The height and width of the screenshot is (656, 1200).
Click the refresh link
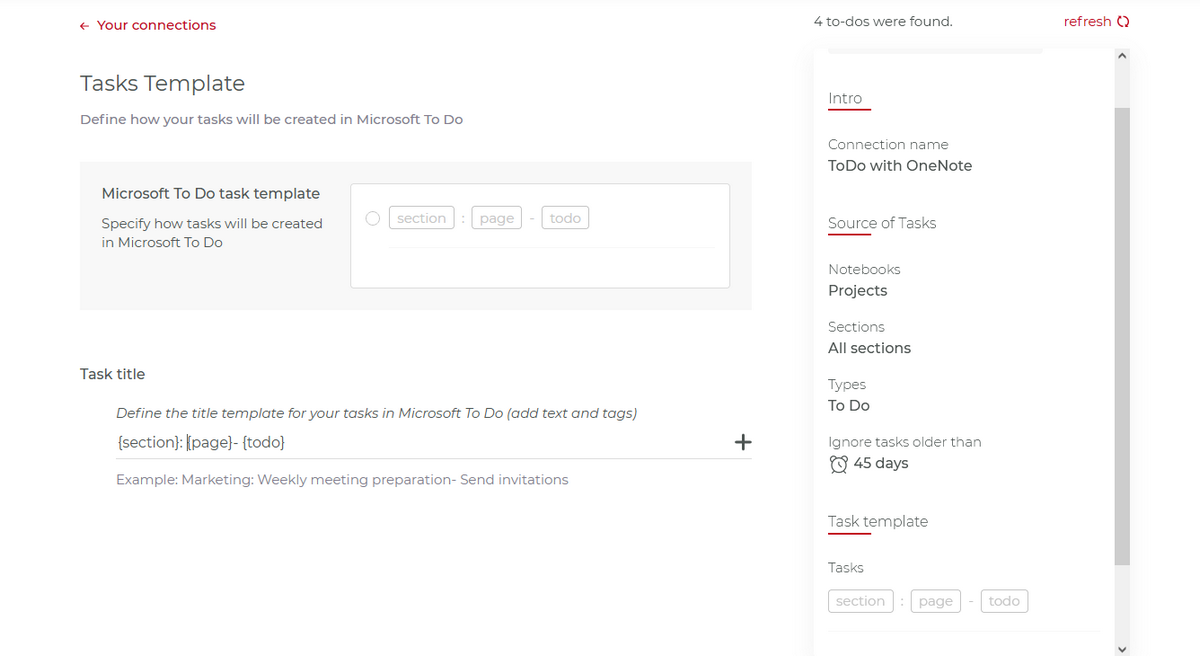(1097, 21)
